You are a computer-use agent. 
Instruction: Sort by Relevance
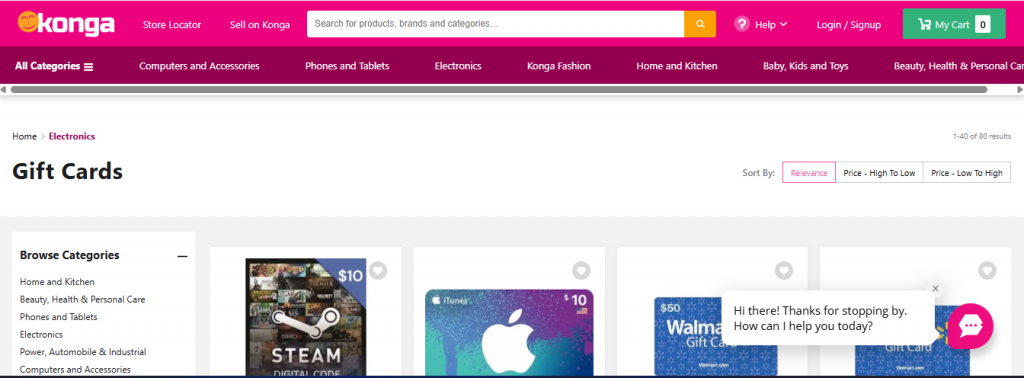pos(808,172)
